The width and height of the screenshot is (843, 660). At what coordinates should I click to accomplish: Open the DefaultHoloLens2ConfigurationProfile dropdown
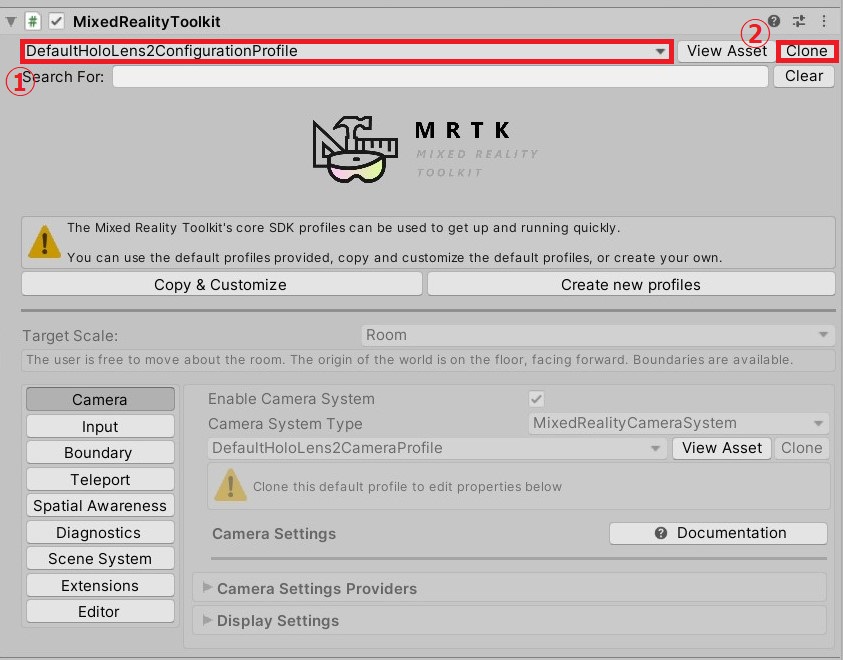tap(347, 51)
